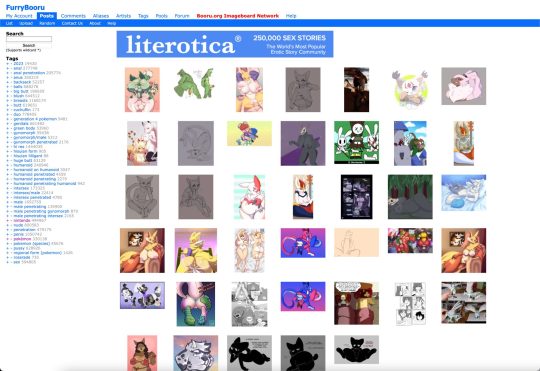The width and height of the screenshot is (540, 371).
Task: Focus the tag Search input field
Action: tap(29, 39)
